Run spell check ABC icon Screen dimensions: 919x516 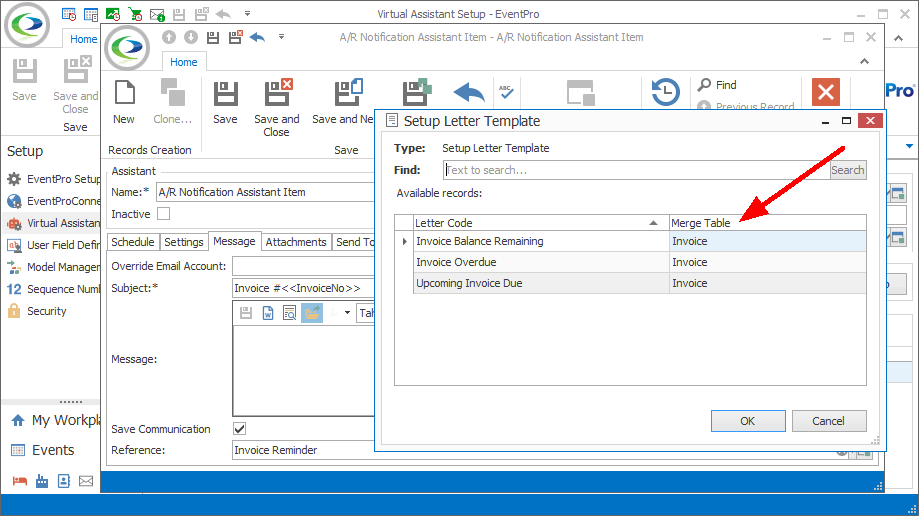click(x=506, y=91)
